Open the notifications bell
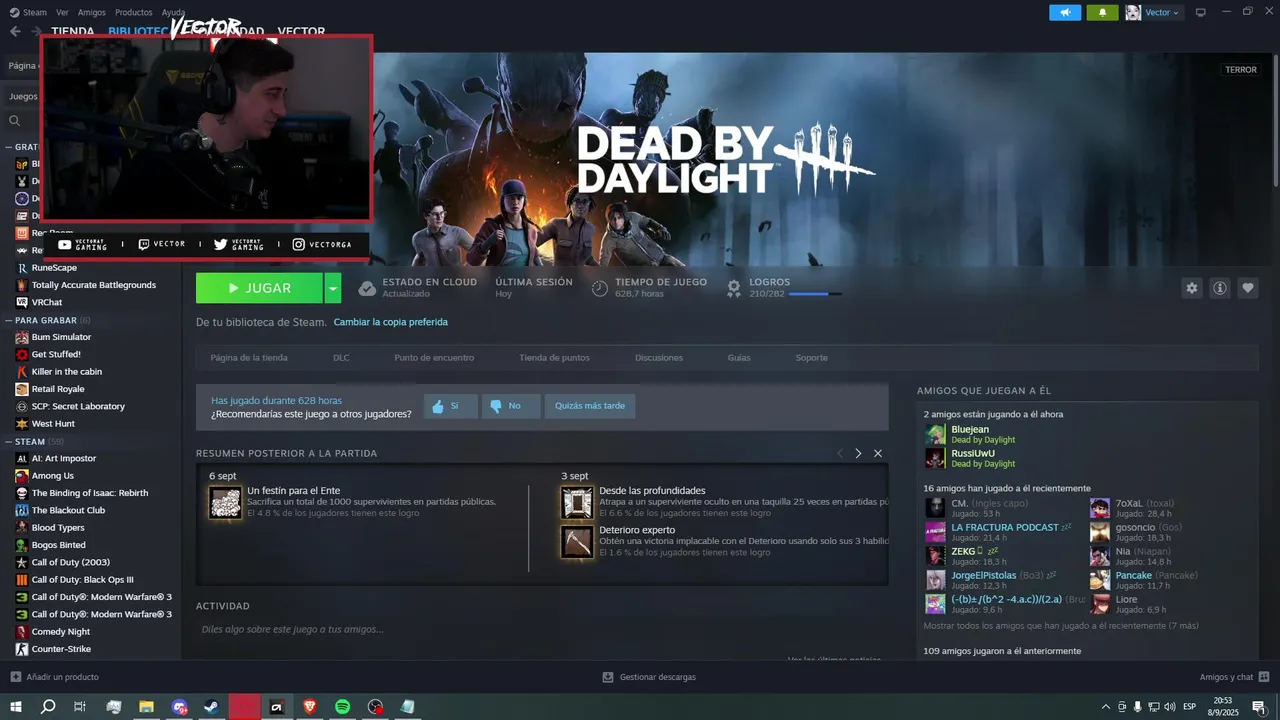 1102,12
